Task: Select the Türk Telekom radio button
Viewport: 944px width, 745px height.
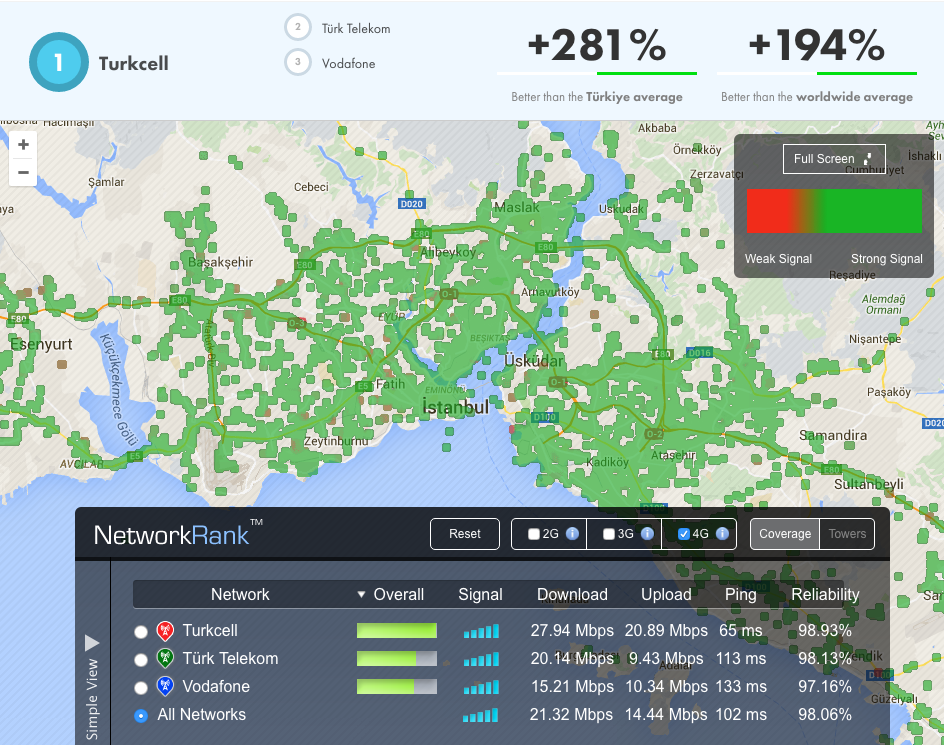Action: coord(141,659)
